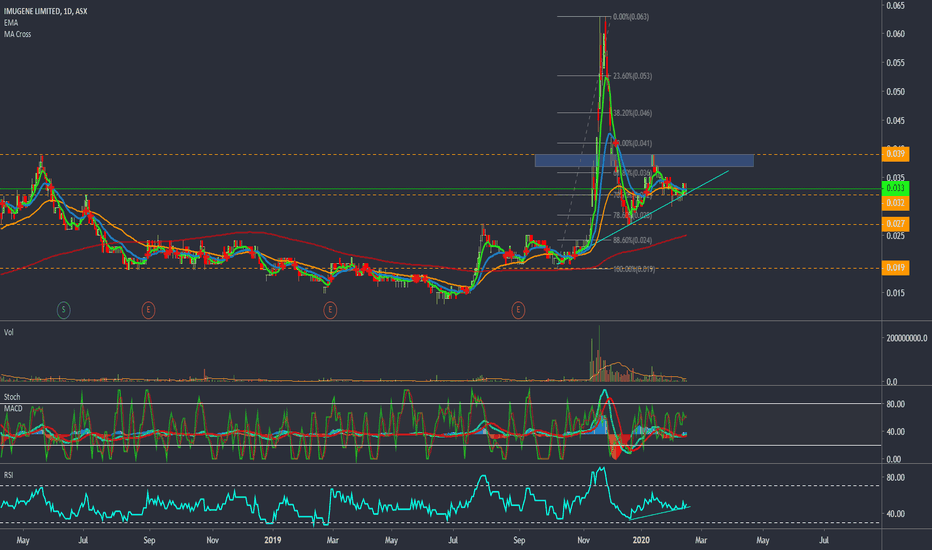Click the 88.60%(0.024) Fibonacci level label
This screenshot has height=550, width=932.
[632, 240]
